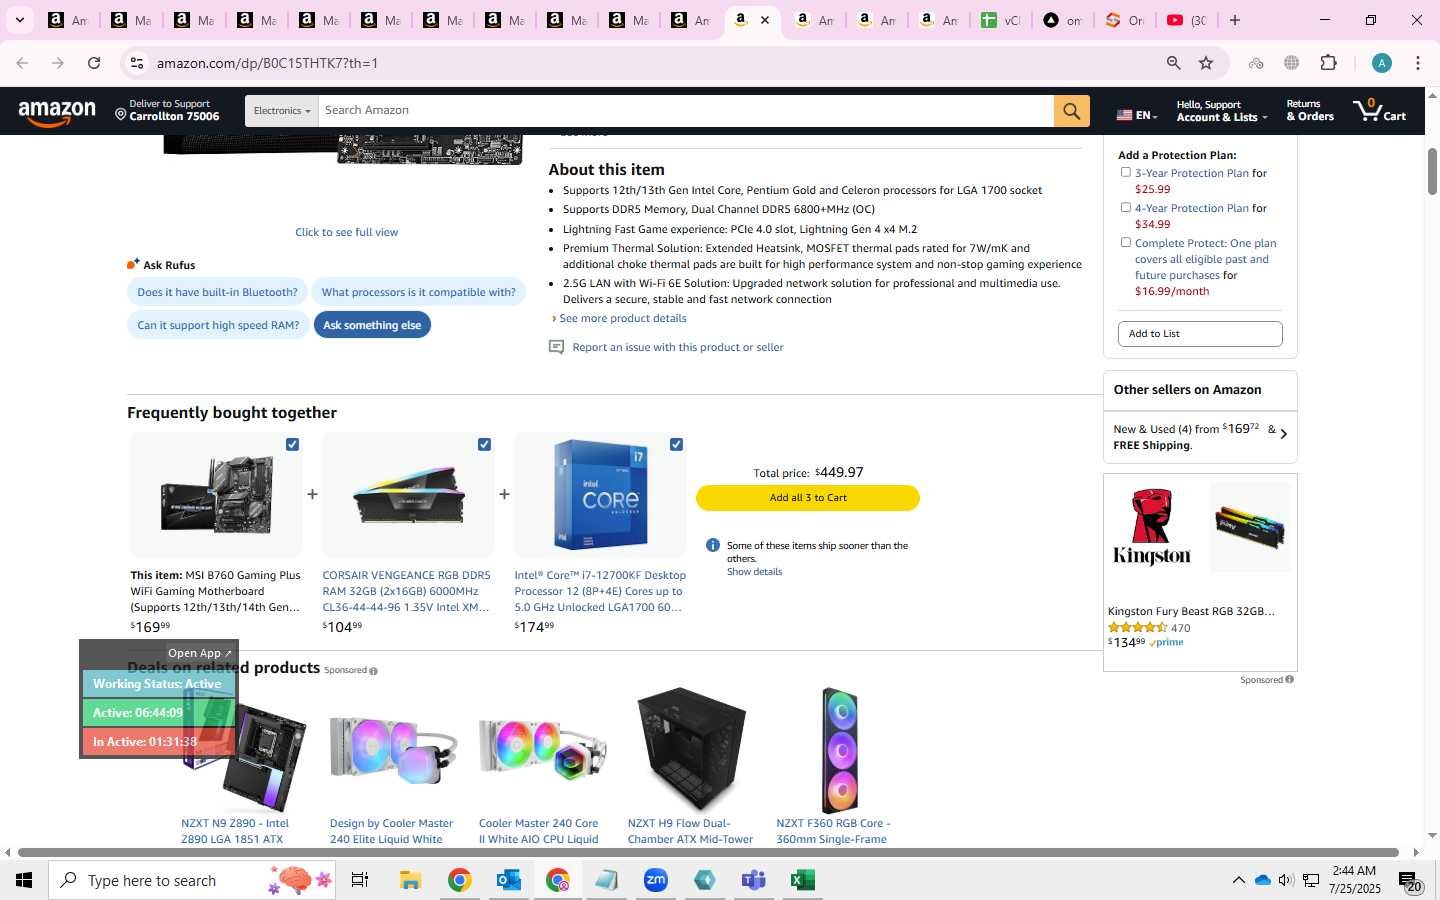Show hidden system tray icons

[x=1238, y=880]
